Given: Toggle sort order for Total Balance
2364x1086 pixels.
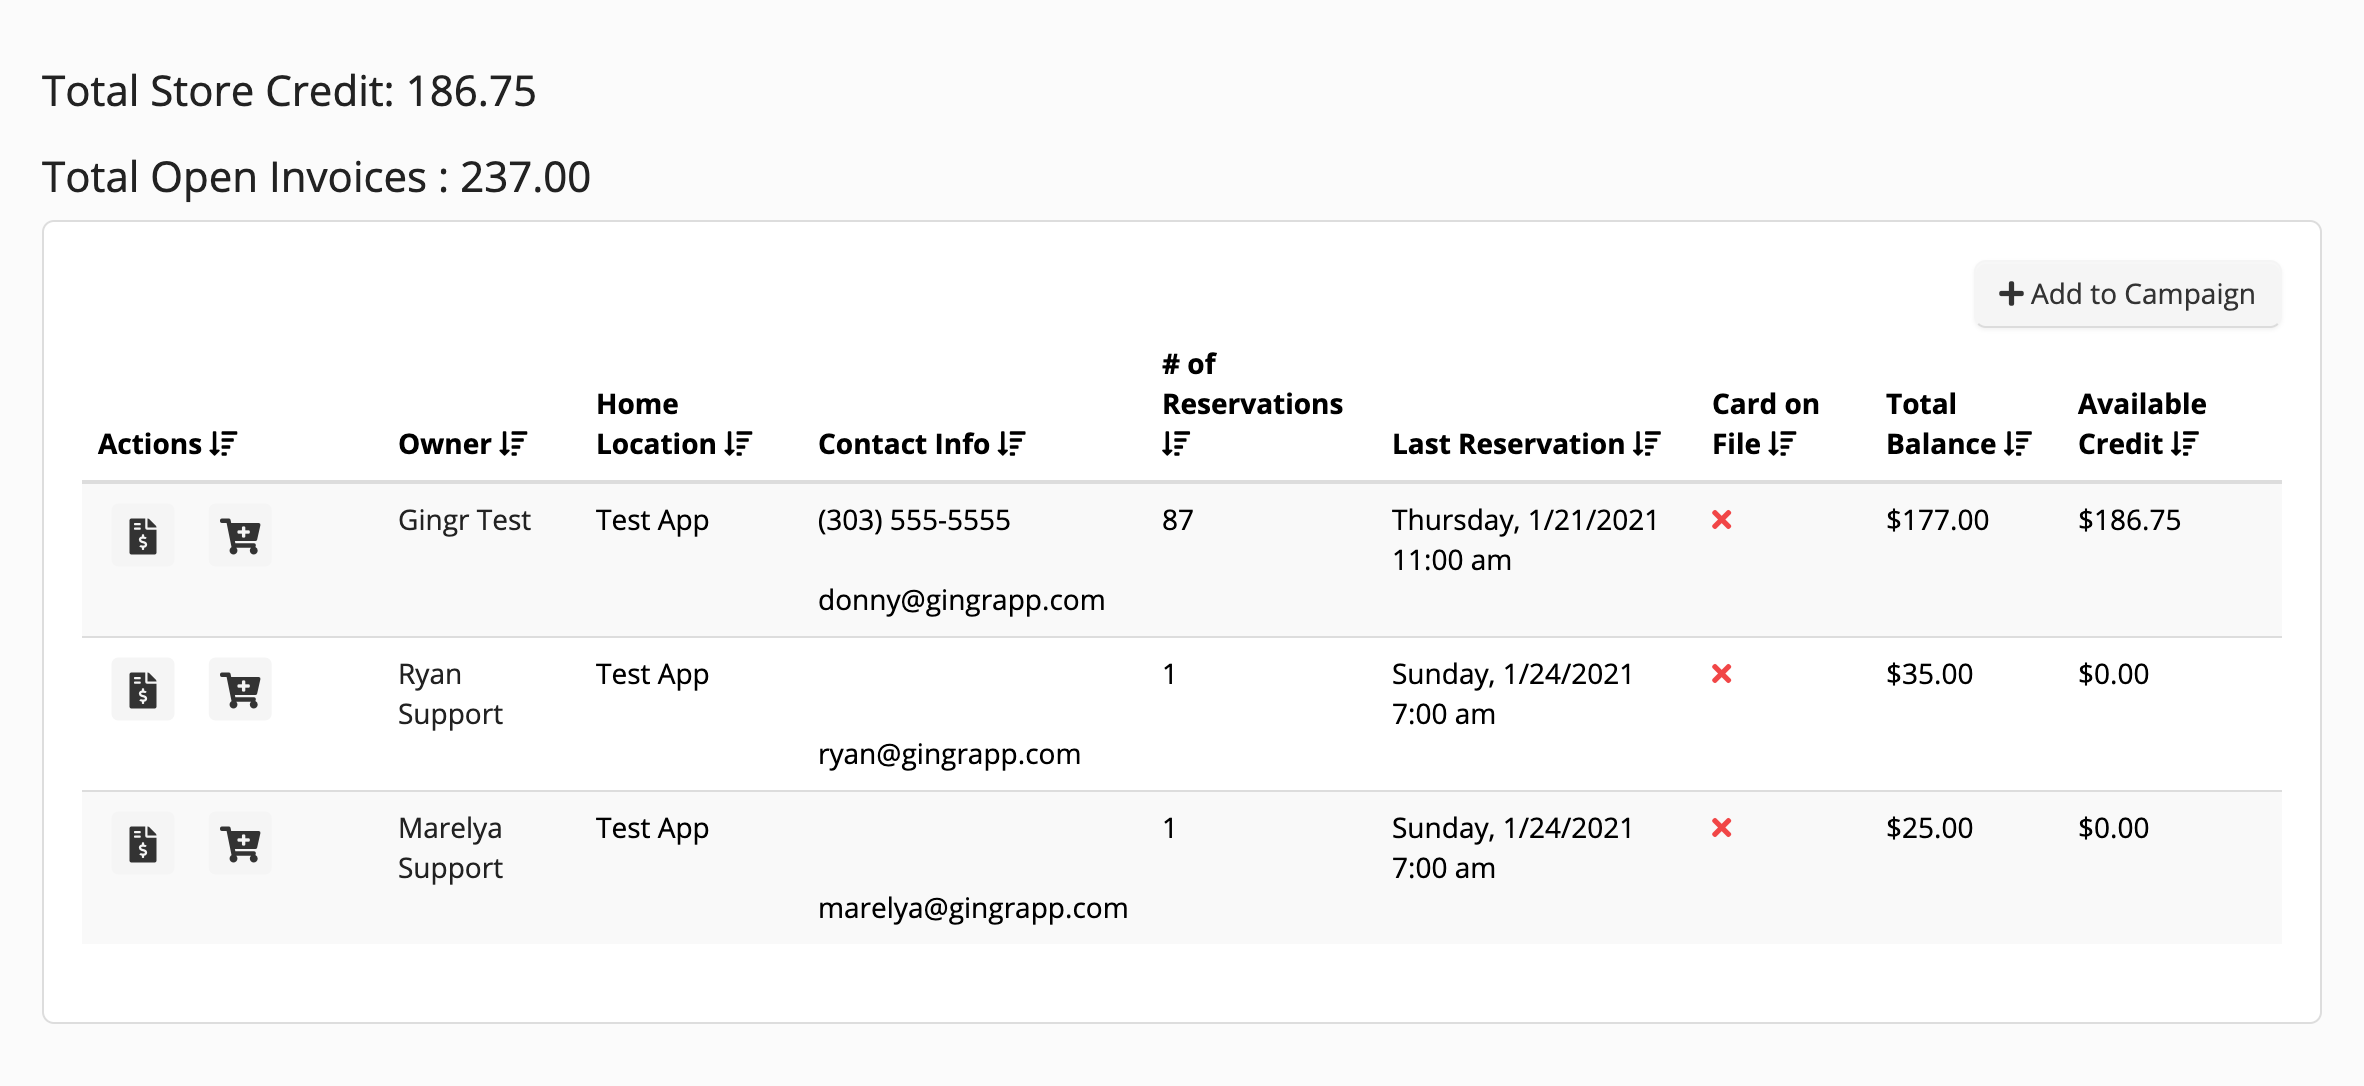Looking at the screenshot, I should (x=2019, y=443).
